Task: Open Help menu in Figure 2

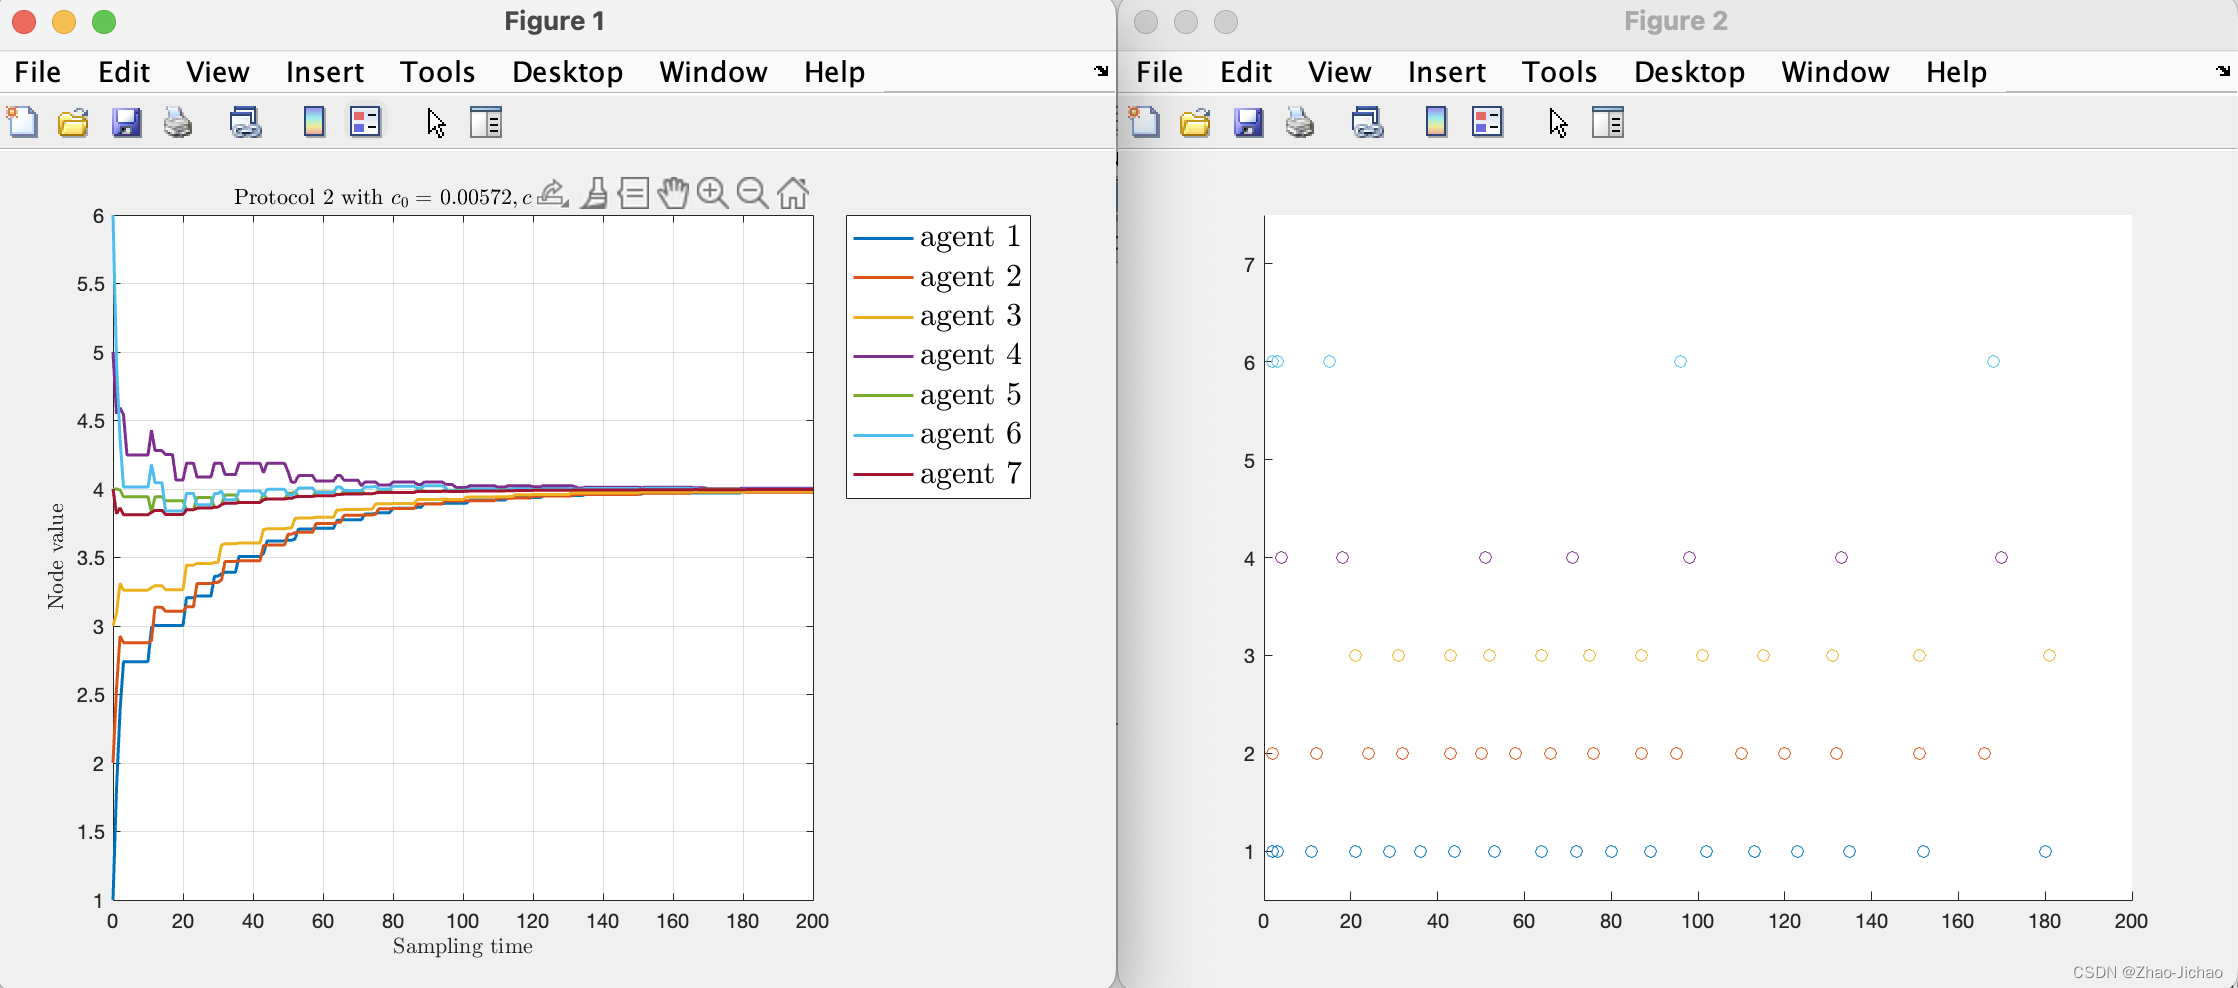Action: point(1956,72)
